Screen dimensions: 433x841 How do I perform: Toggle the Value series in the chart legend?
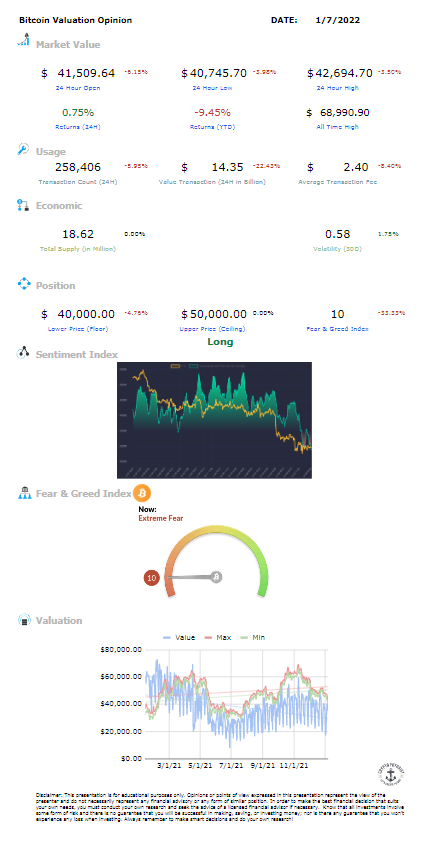[178, 638]
